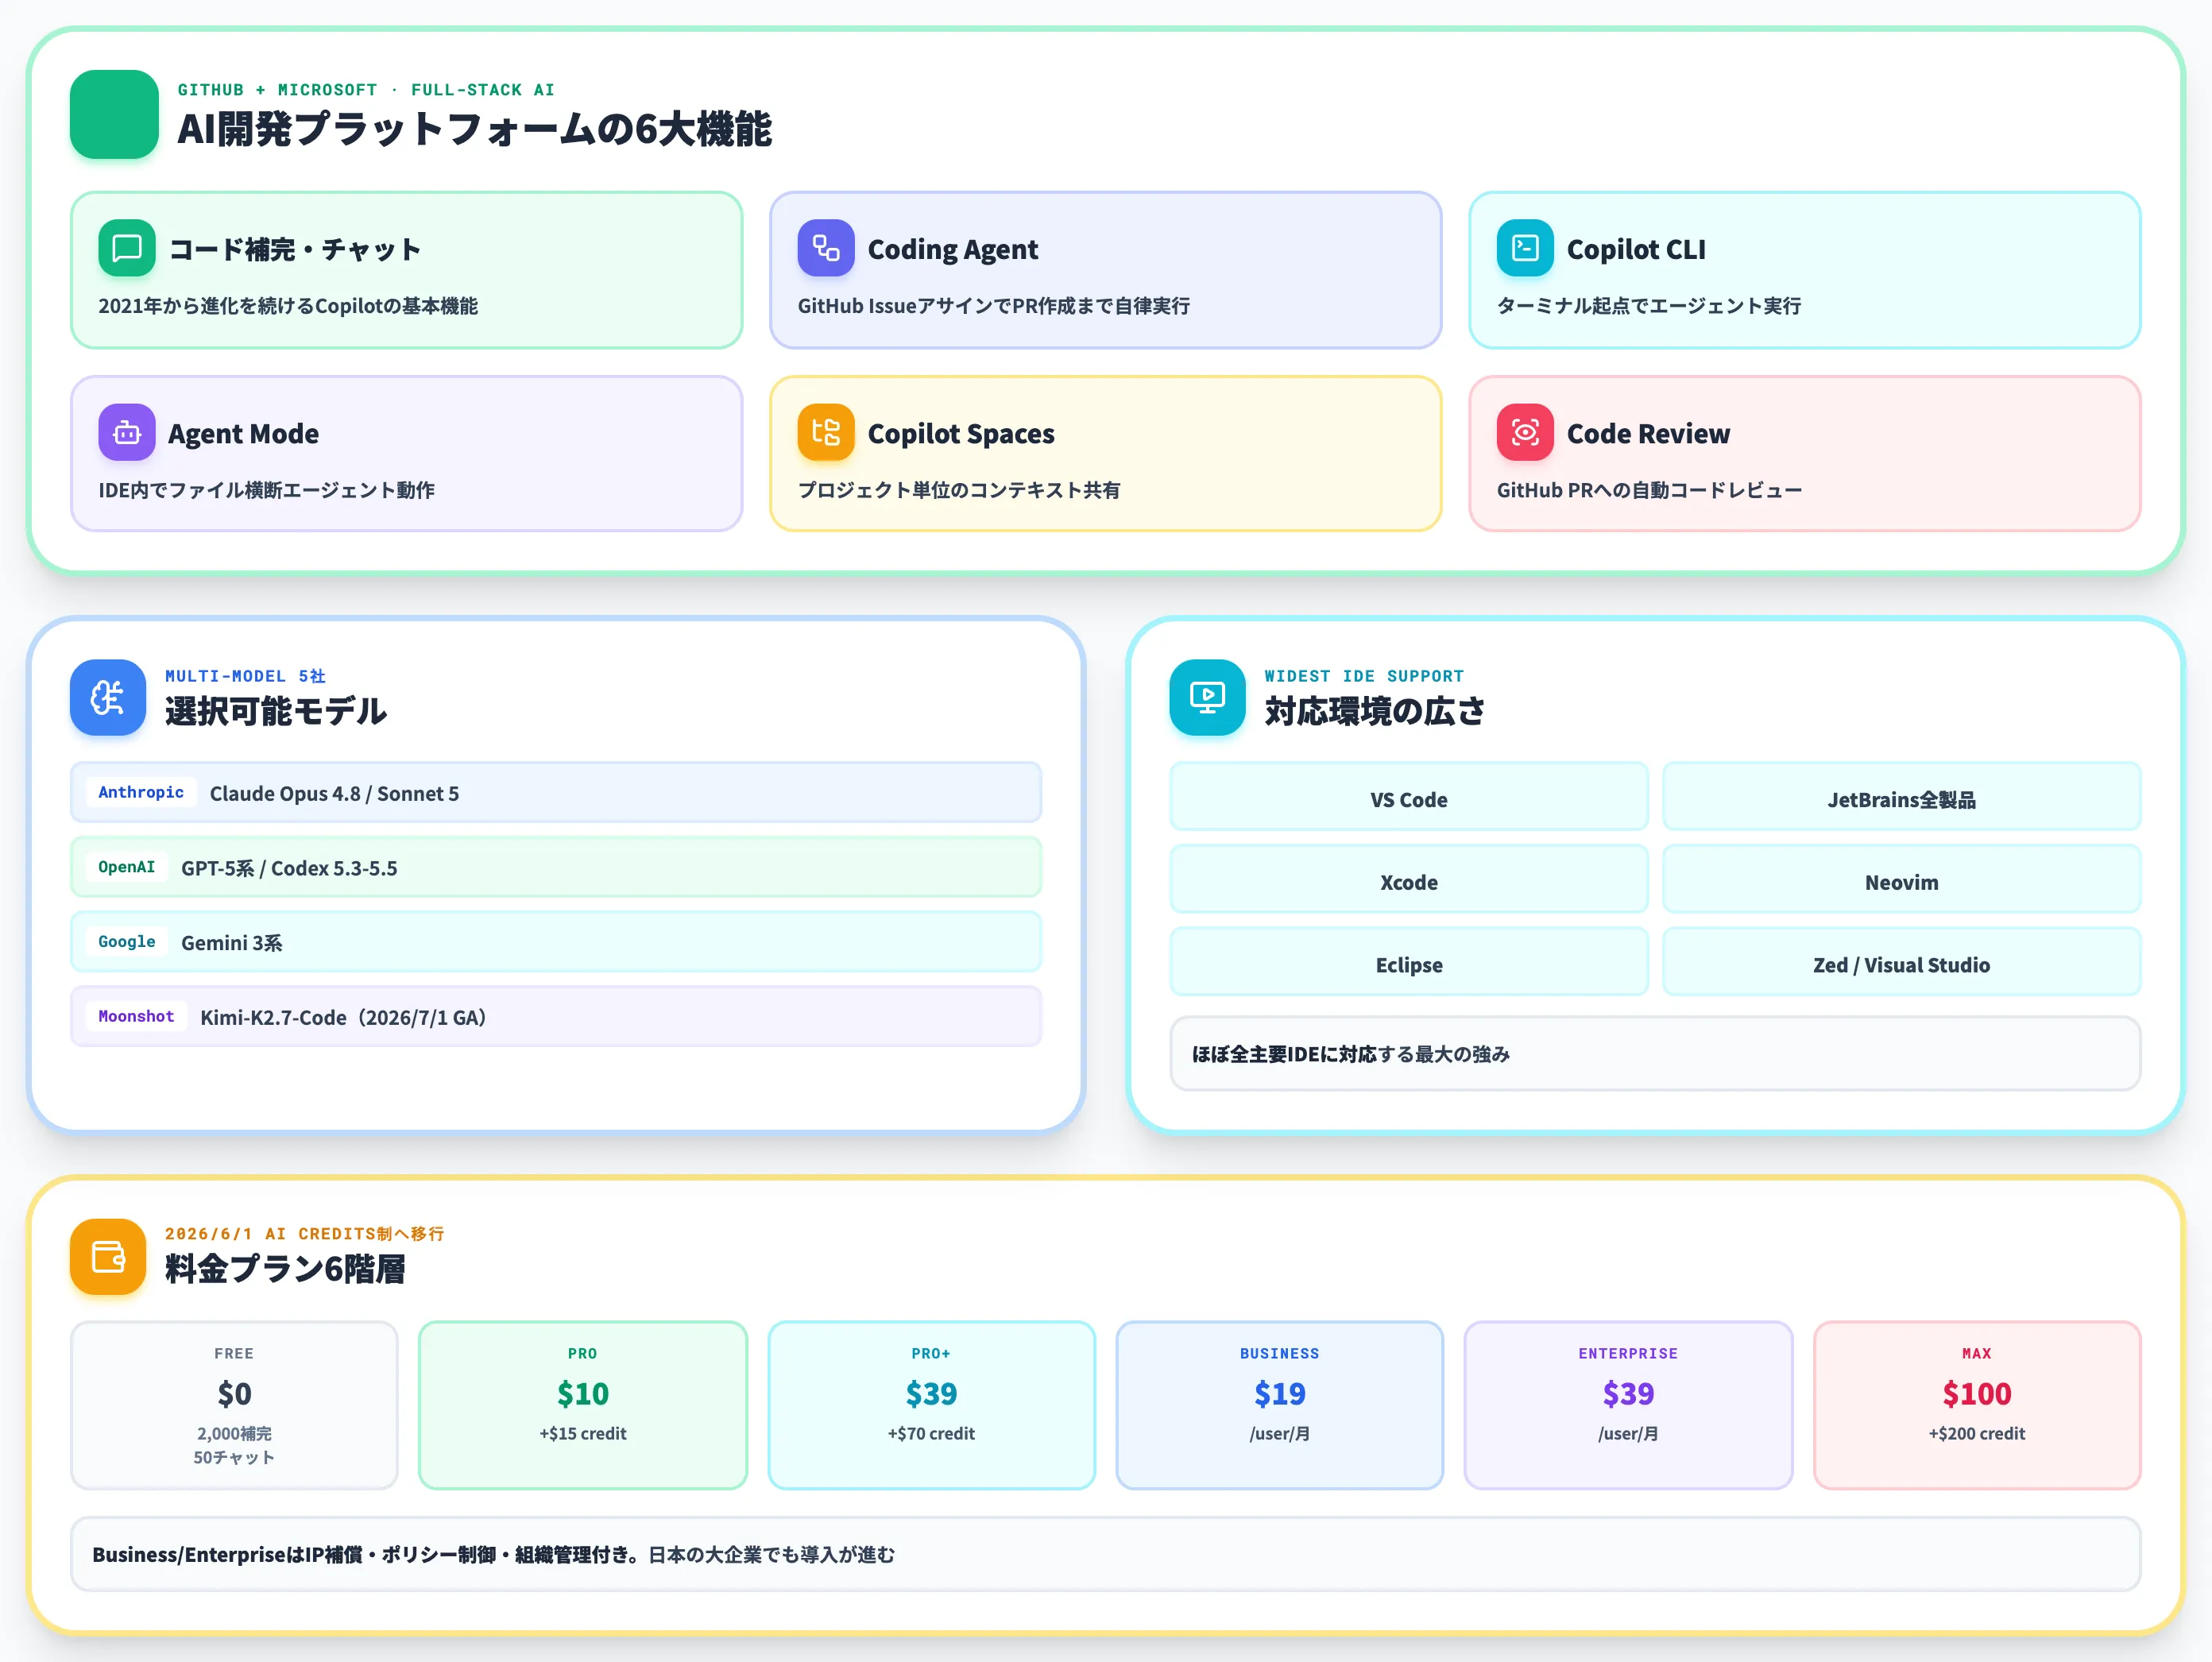Click the Copilot Spaces orange icon
This screenshot has width=2212, height=1662.
825,432
